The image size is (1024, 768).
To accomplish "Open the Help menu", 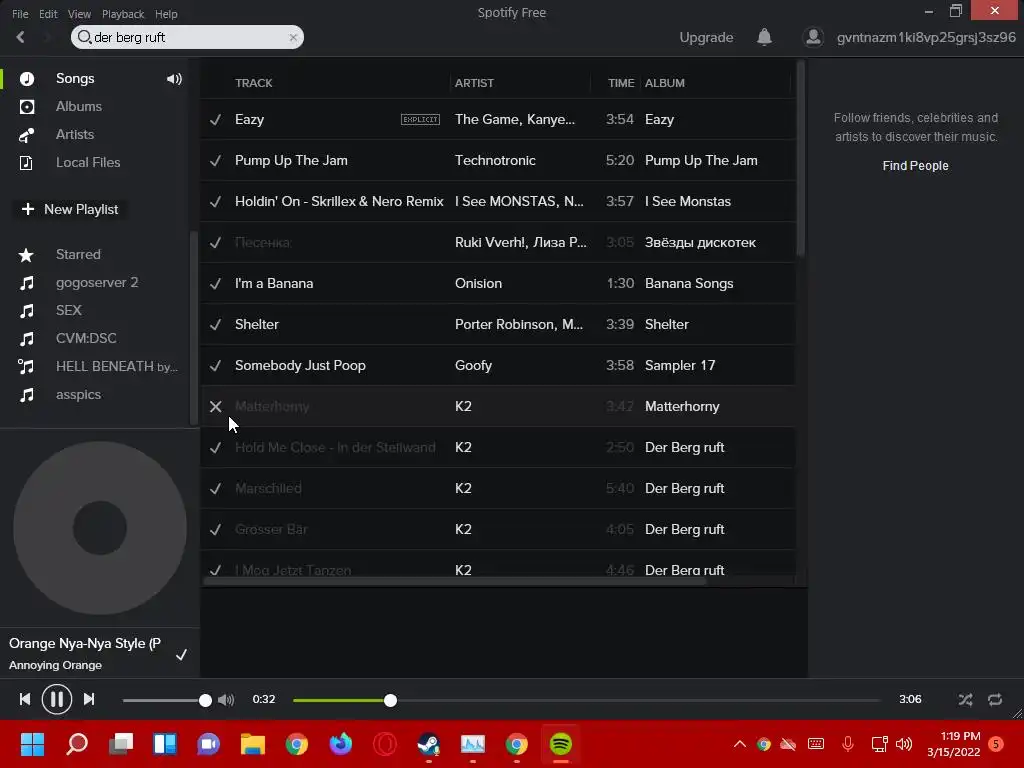I will coord(166,14).
